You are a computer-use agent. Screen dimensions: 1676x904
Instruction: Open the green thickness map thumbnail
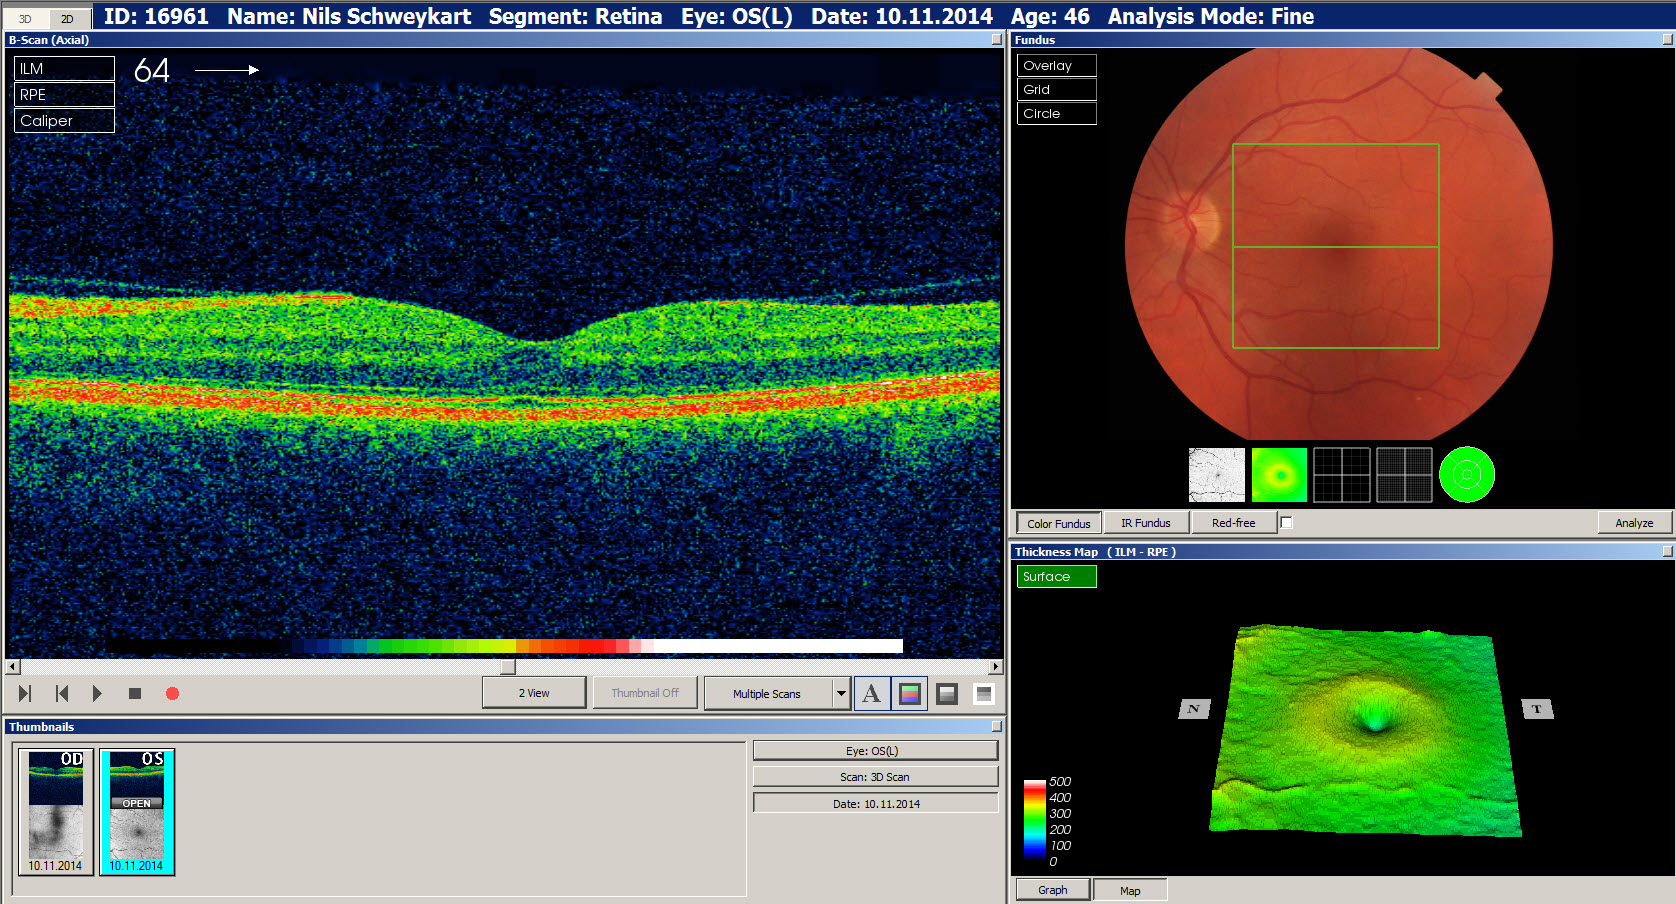[1279, 474]
